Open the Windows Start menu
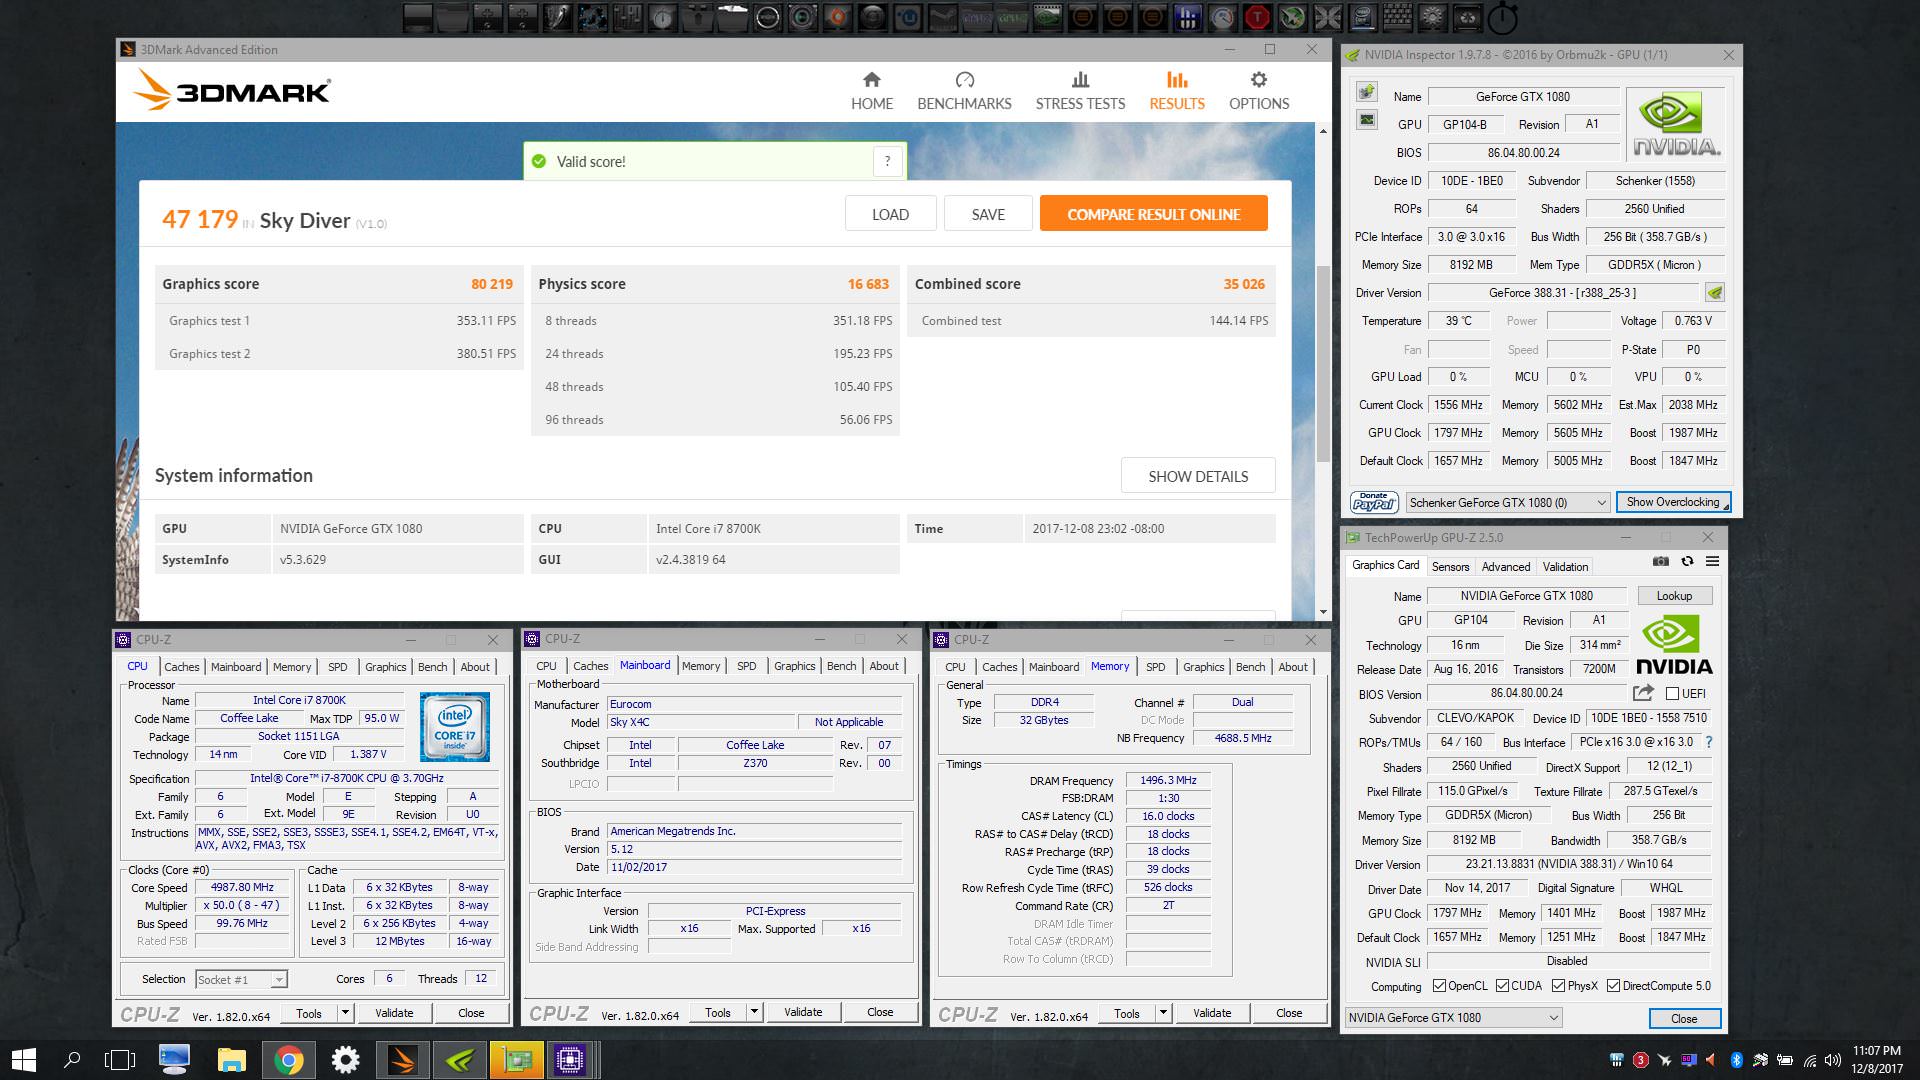 (23, 1059)
